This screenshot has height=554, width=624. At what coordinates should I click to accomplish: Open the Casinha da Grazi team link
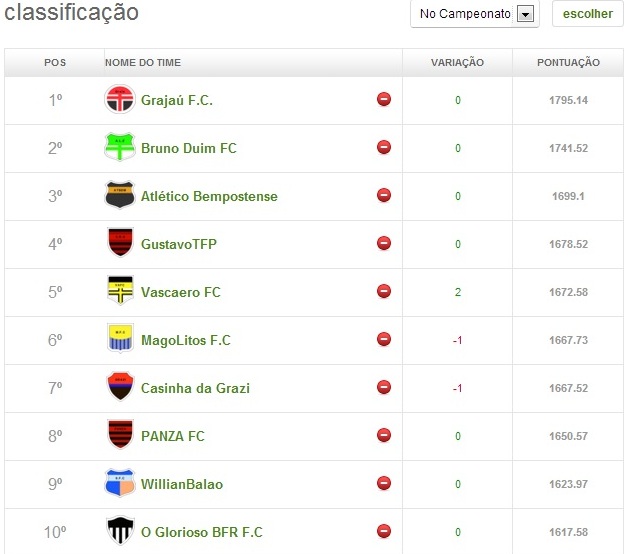195,388
